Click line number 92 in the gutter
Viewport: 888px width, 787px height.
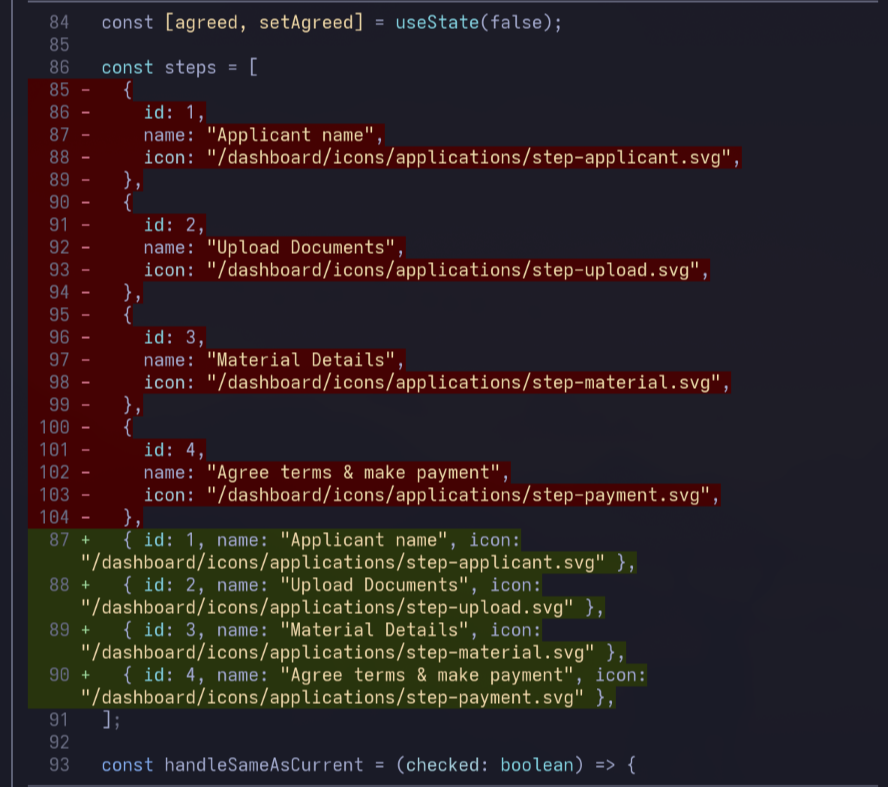pos(59,743)
